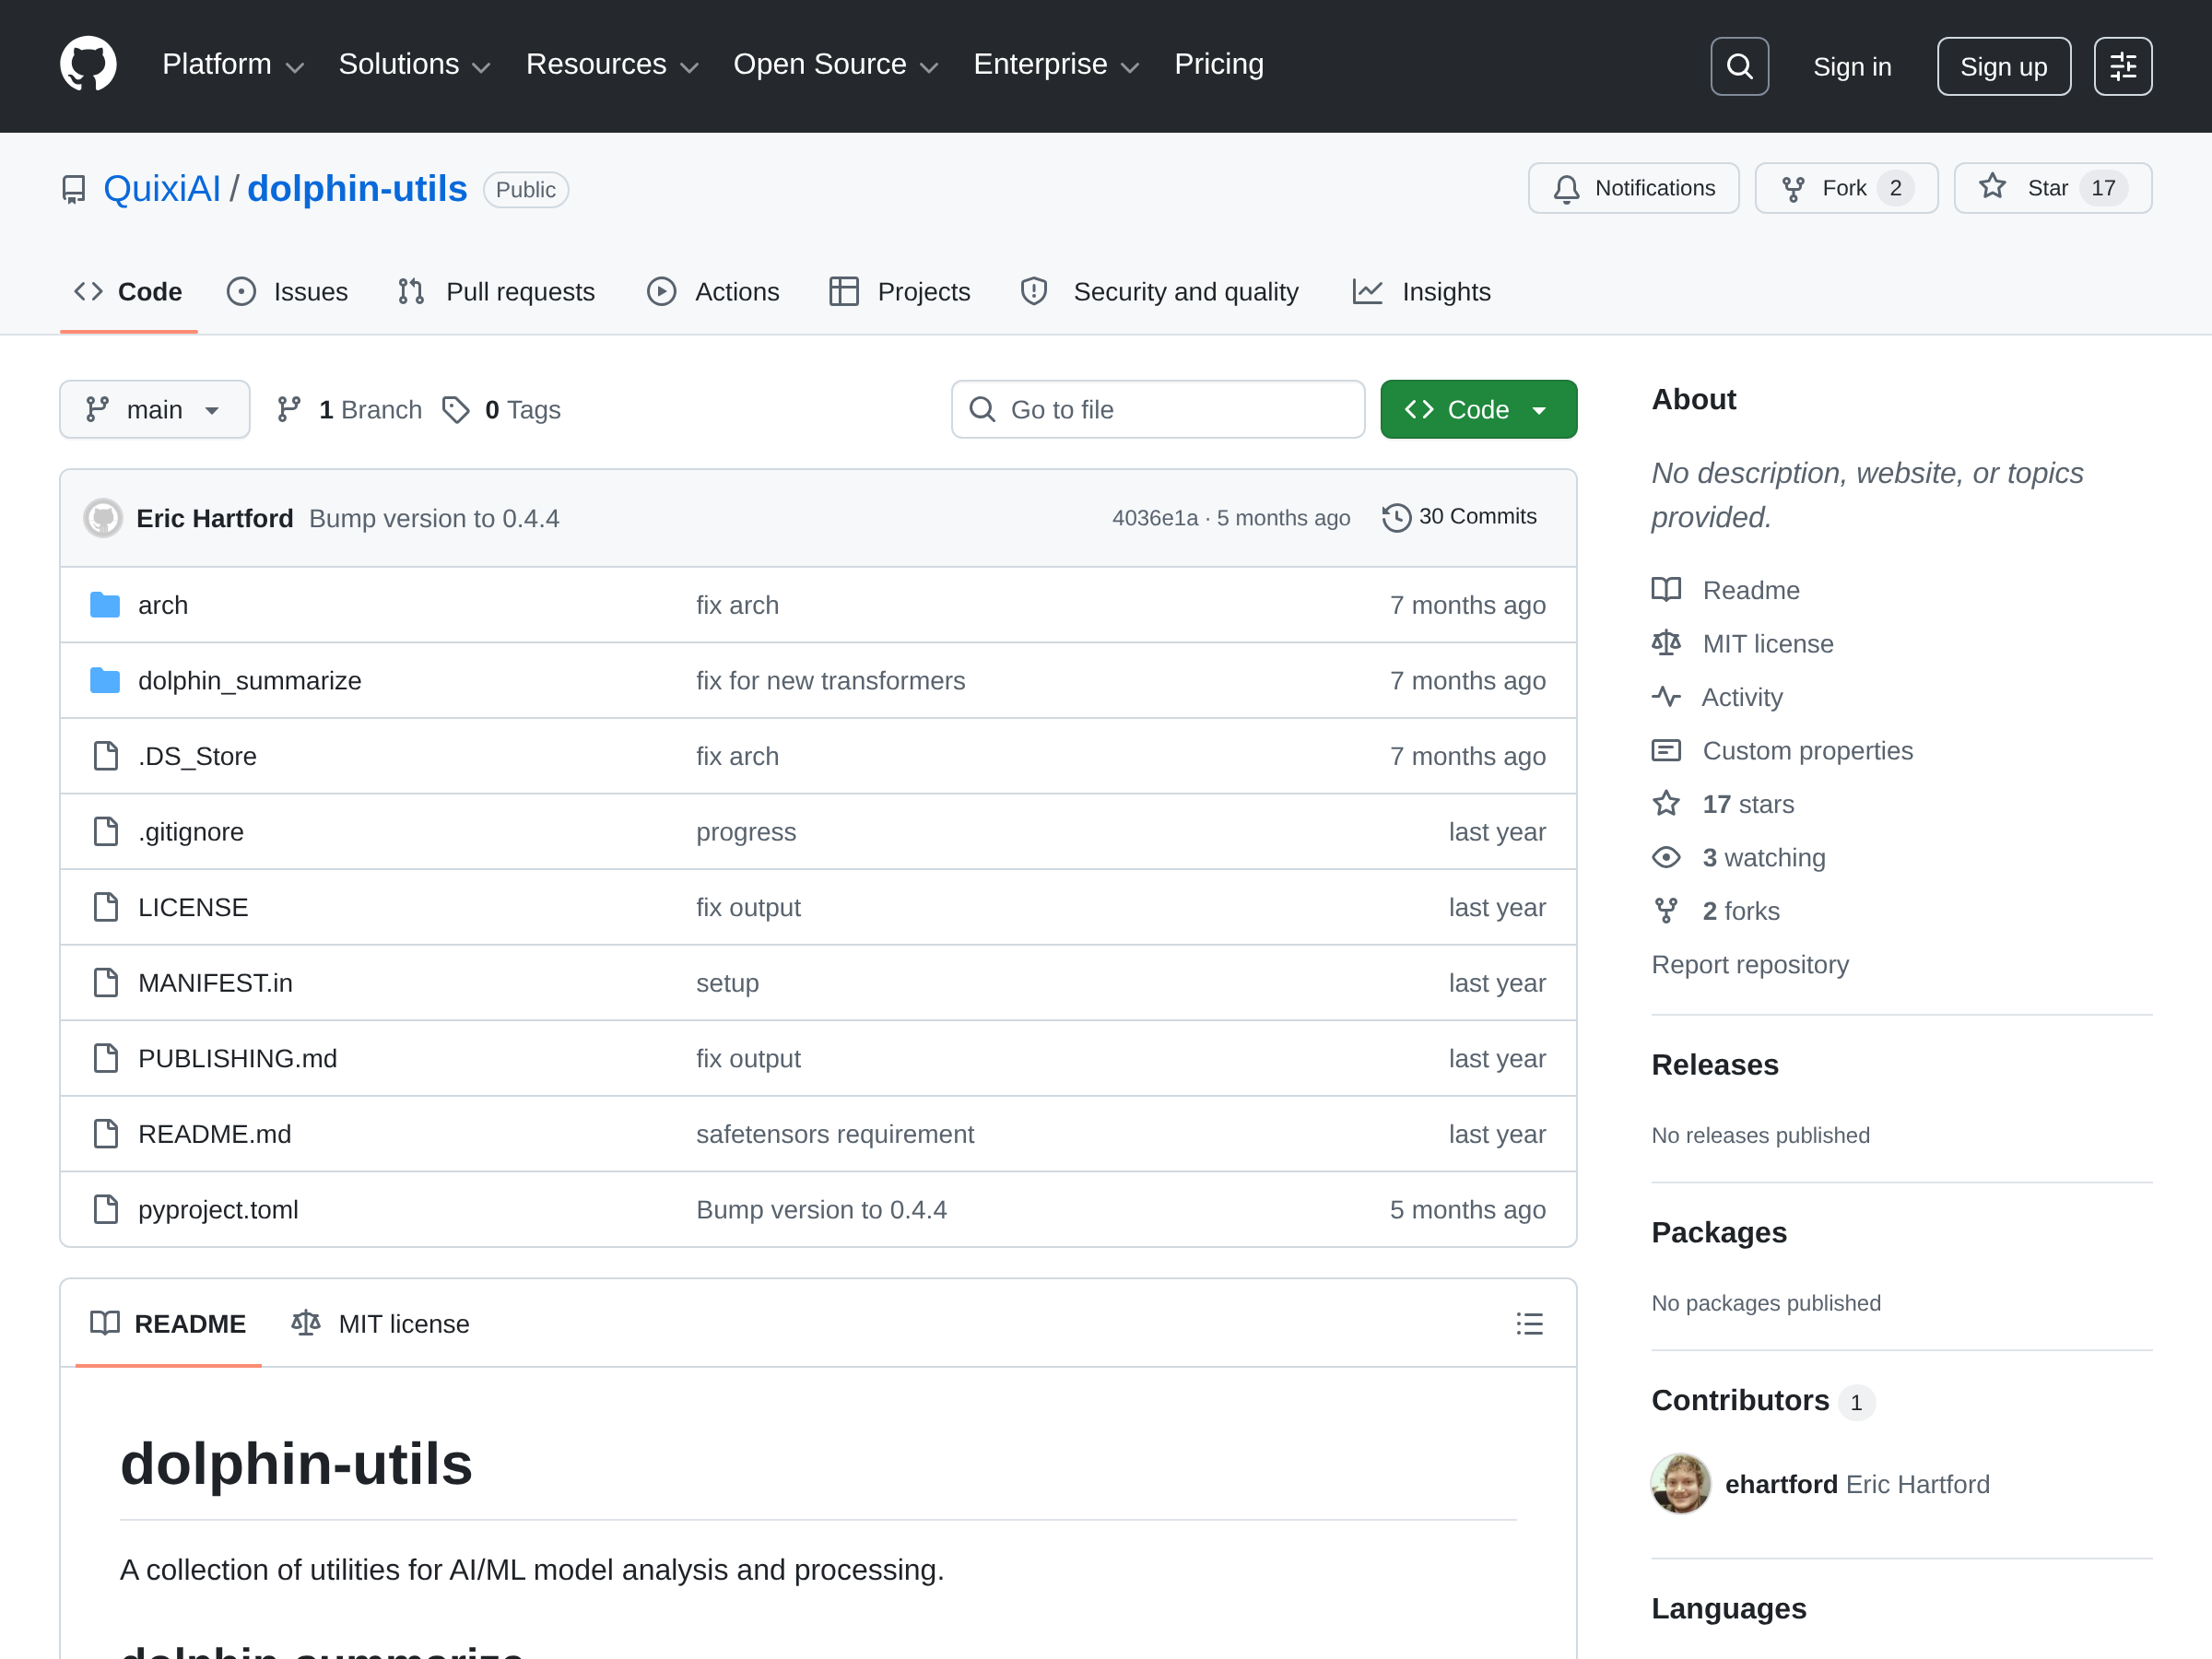Expand the Resources menu
Image resolution: width=2212 pixels, height=1659 pixels.
coord(612,65)
